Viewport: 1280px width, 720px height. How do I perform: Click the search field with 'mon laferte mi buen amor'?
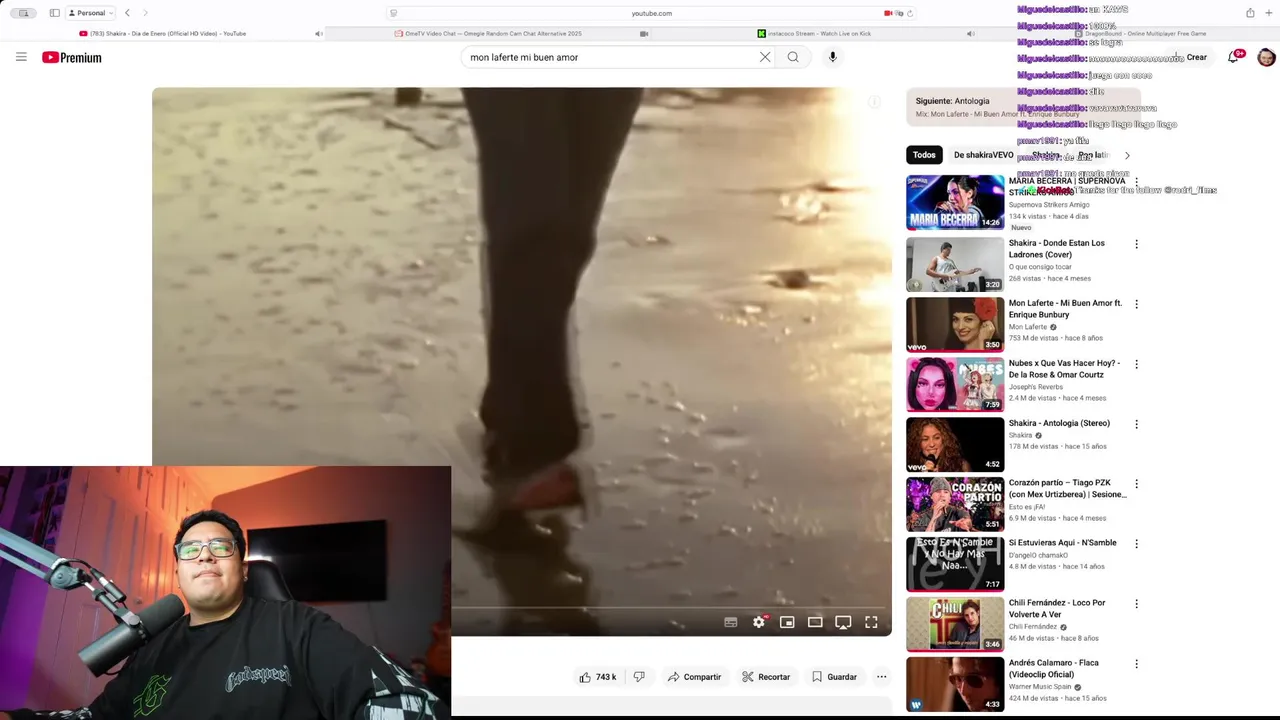[610, 57]
